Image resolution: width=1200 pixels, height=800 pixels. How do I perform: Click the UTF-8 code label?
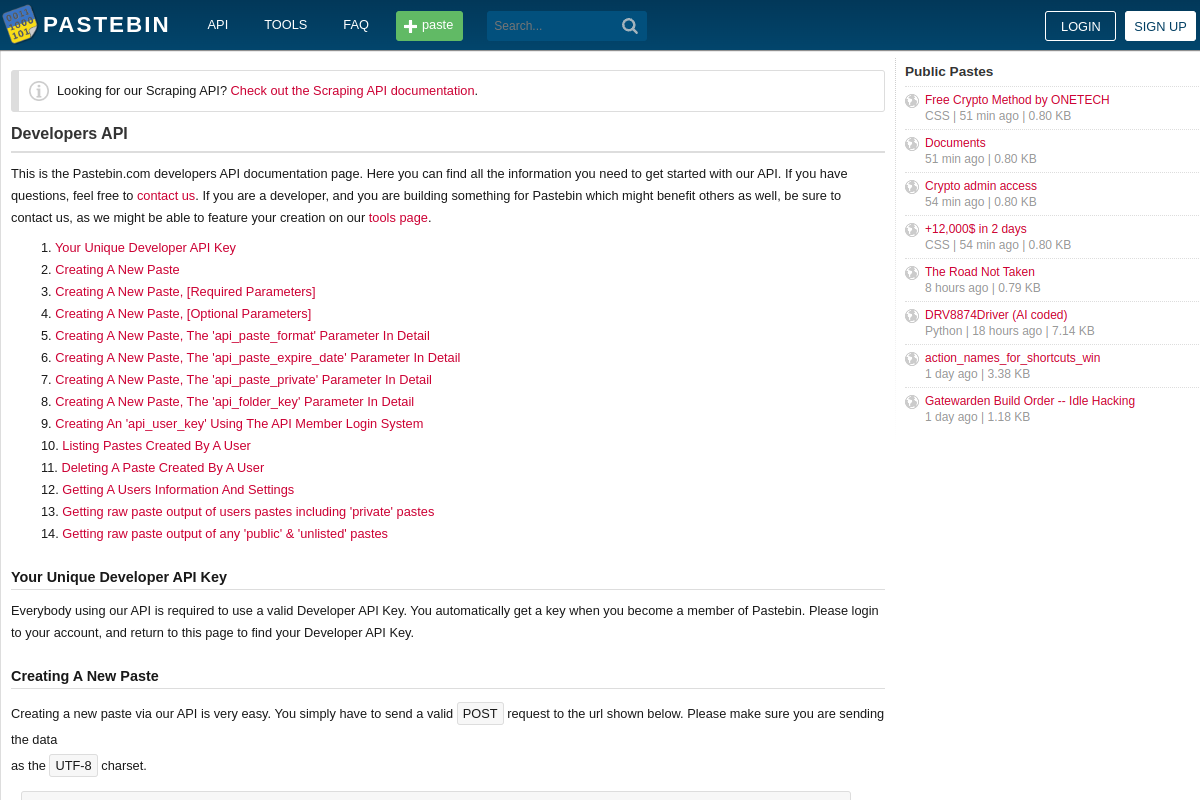[73, 766]
